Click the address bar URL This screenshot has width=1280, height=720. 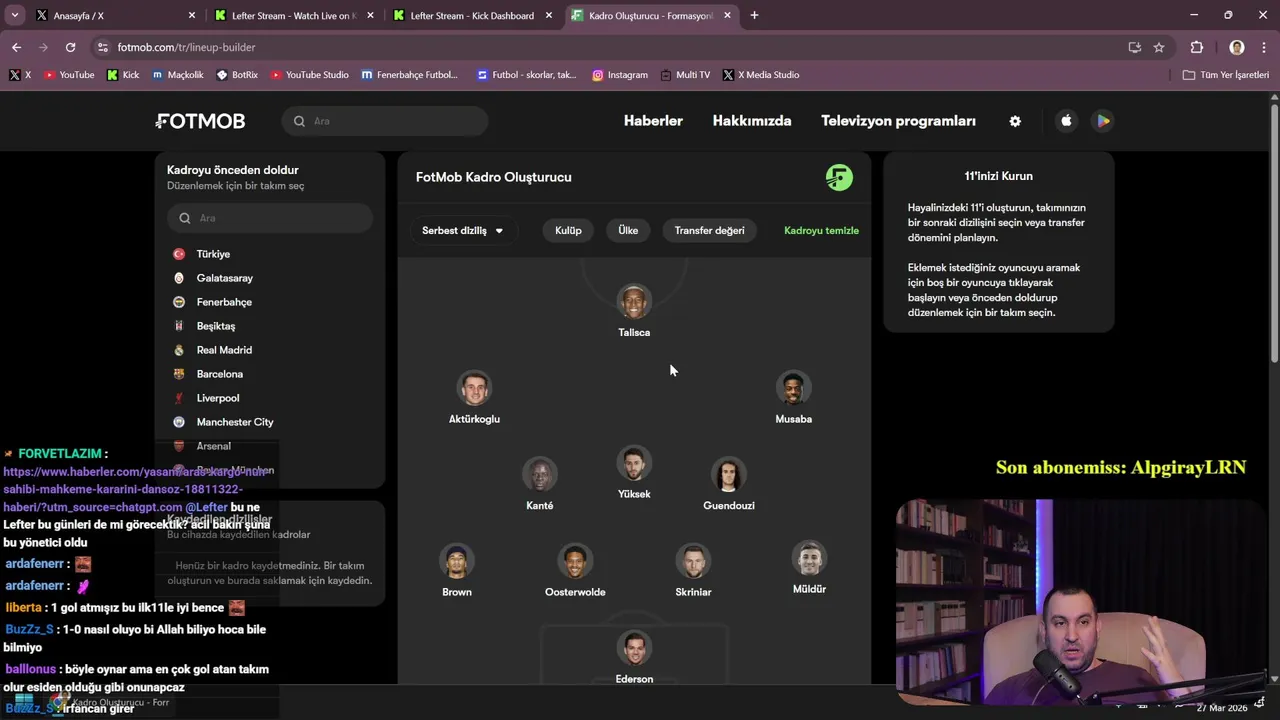click(186, 47)
